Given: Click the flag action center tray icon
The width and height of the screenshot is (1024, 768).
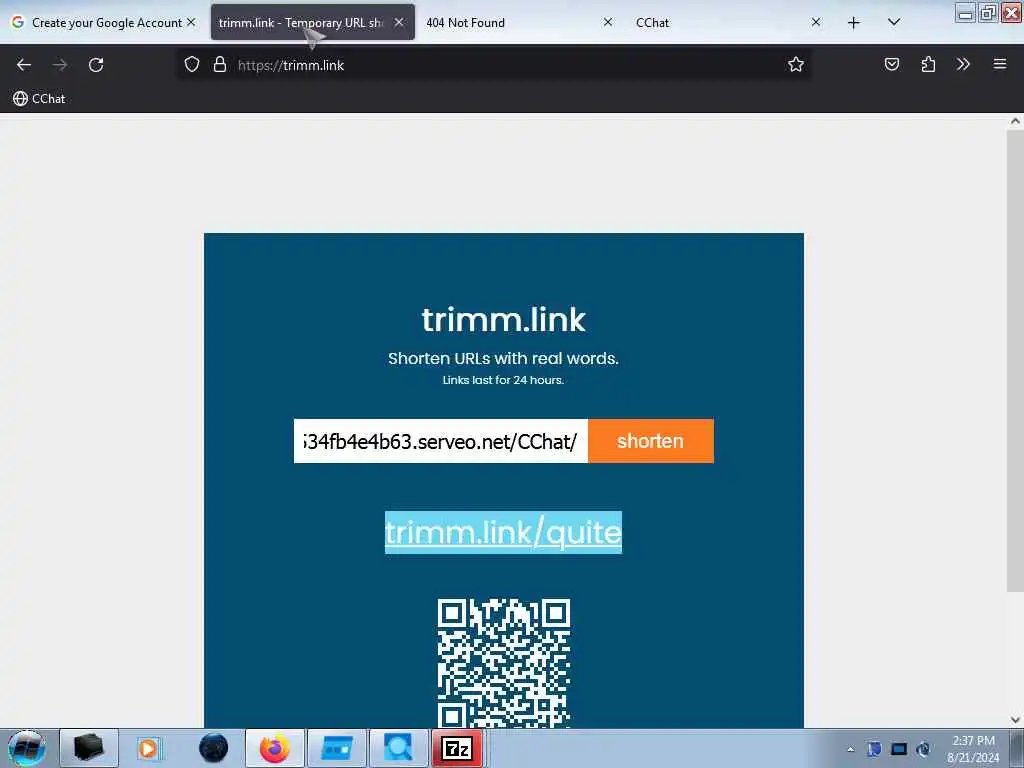Looking at the screenshot, I should 874,749.
